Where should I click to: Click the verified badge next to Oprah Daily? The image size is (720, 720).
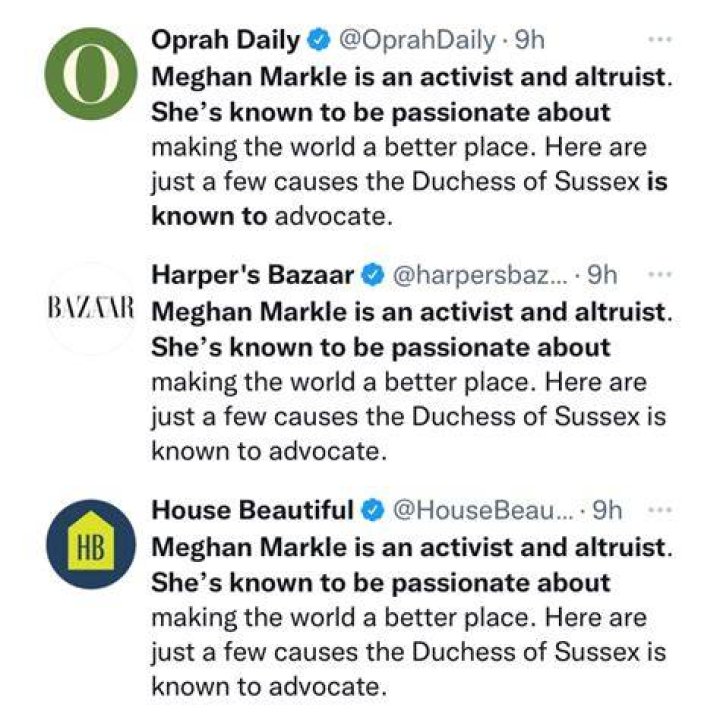(319, 41)
